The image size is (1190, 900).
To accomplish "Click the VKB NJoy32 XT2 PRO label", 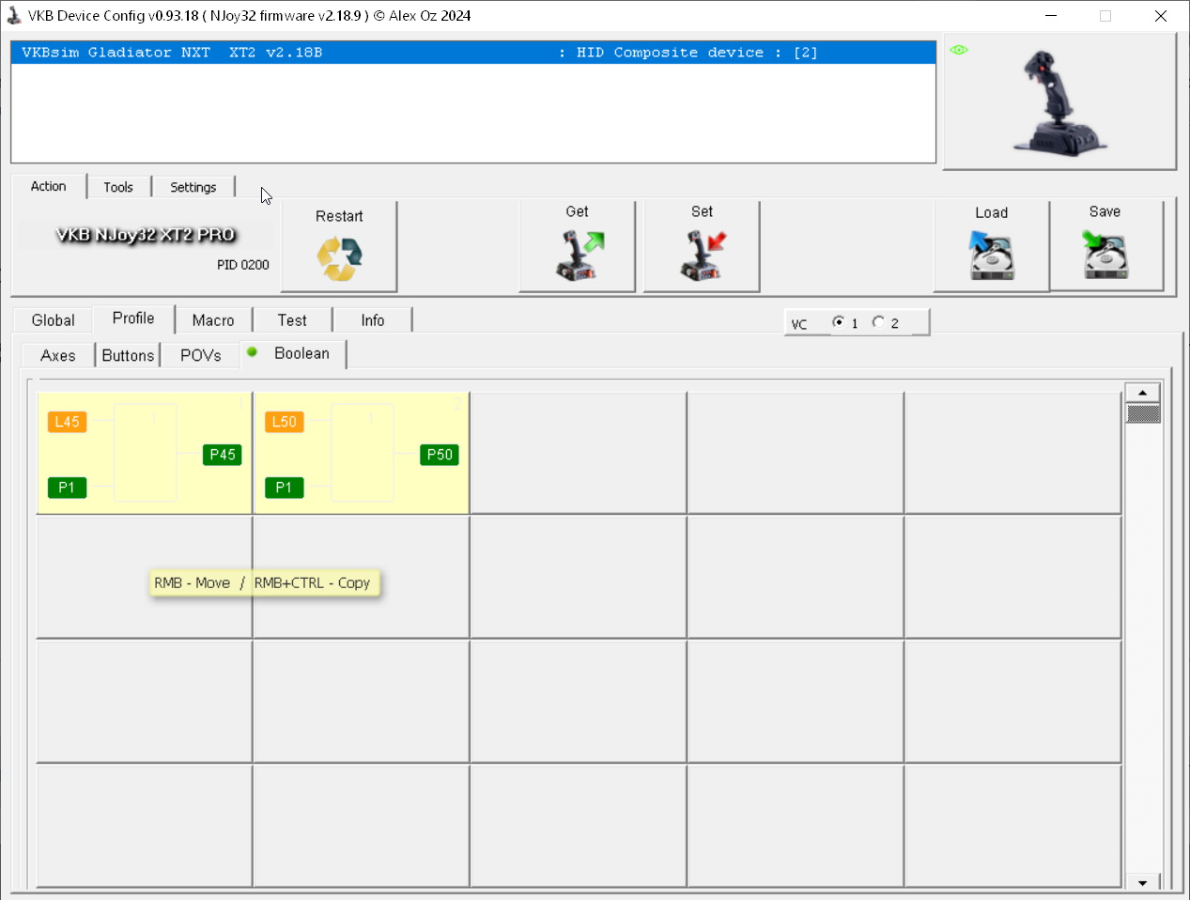I will pyautogui.click(x=145, y=235).
